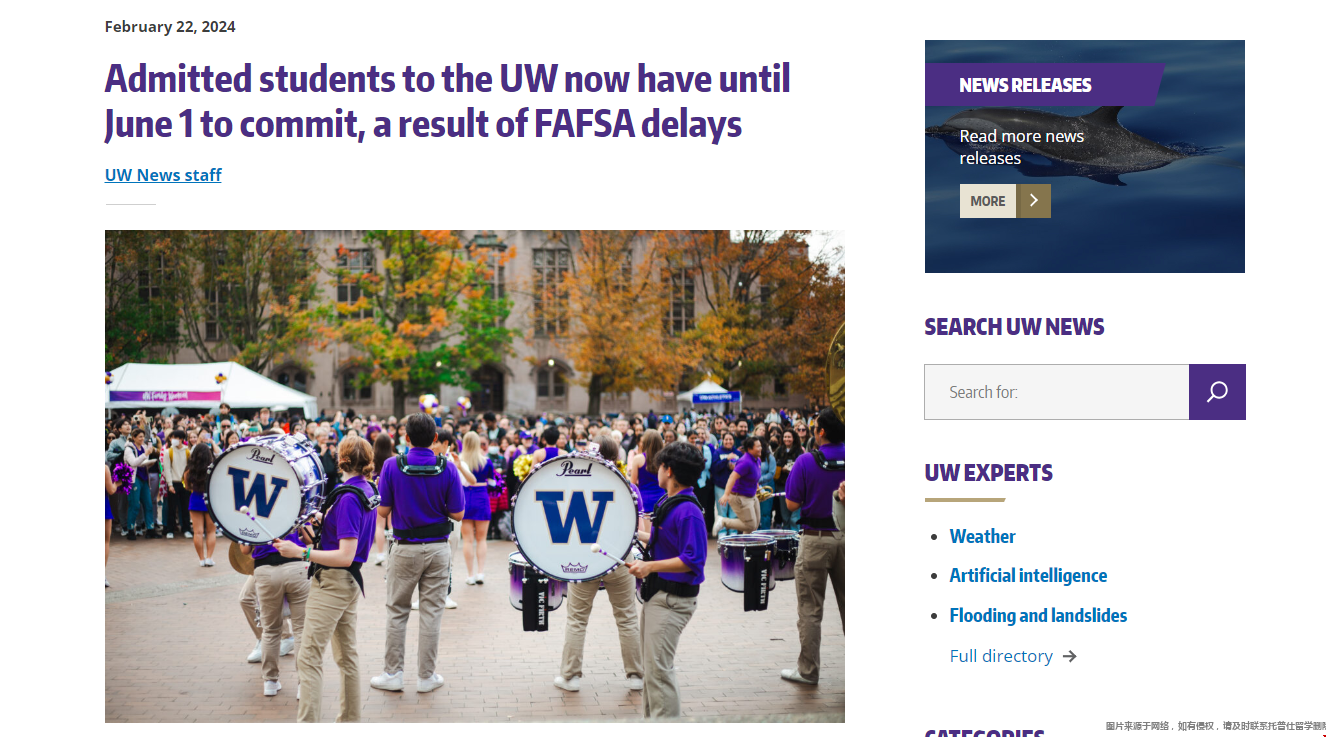The image size is (1326, 737).
Task: Click the drumline band photo
Action: tap(474, 476)
